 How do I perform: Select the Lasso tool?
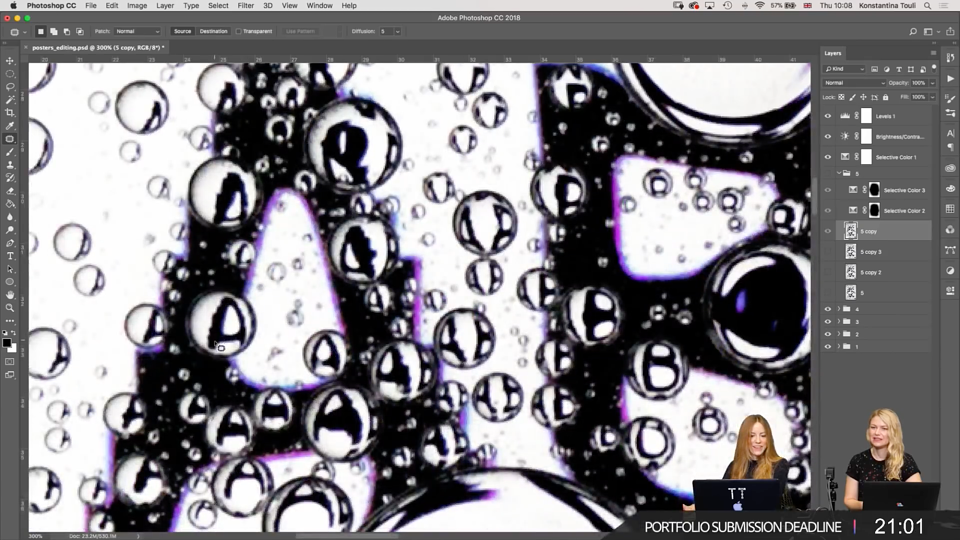(x=10, y=86)
